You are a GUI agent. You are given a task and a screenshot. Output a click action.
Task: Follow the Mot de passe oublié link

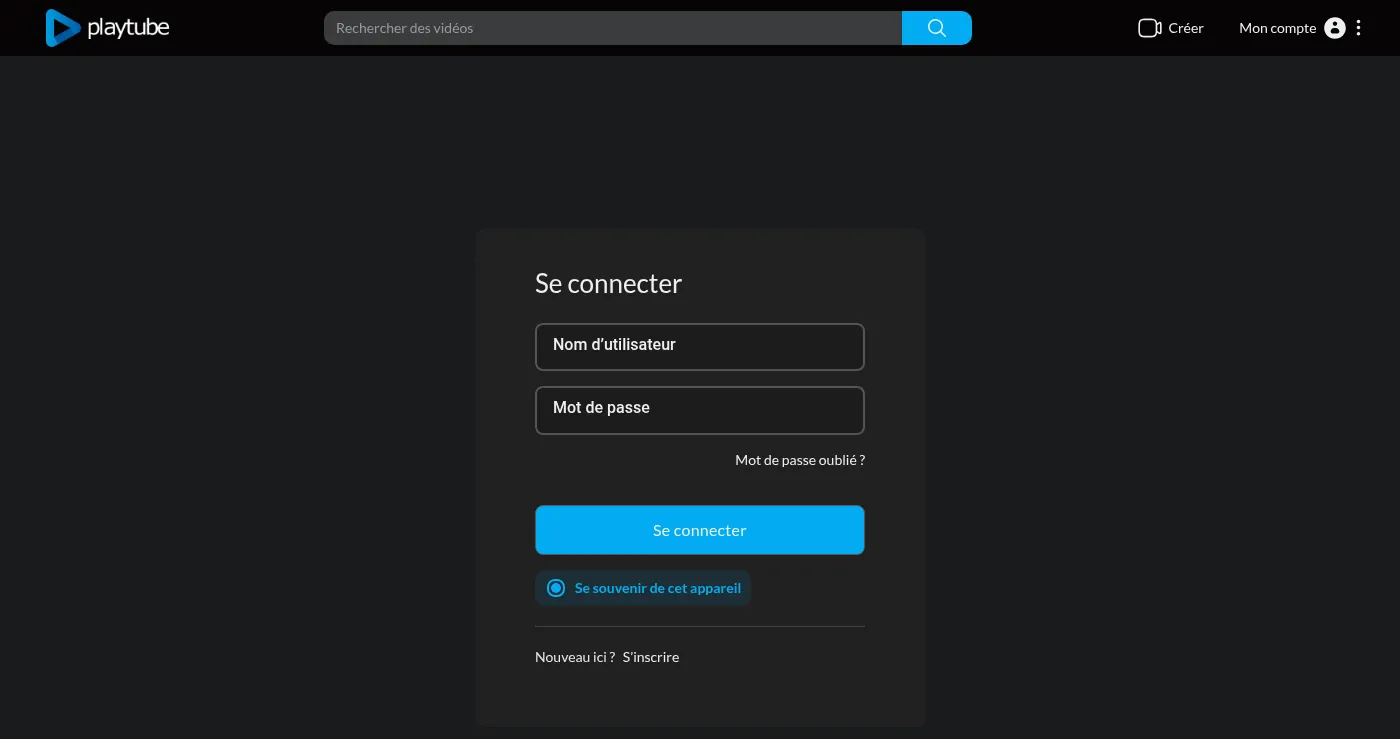coord(800,460)
